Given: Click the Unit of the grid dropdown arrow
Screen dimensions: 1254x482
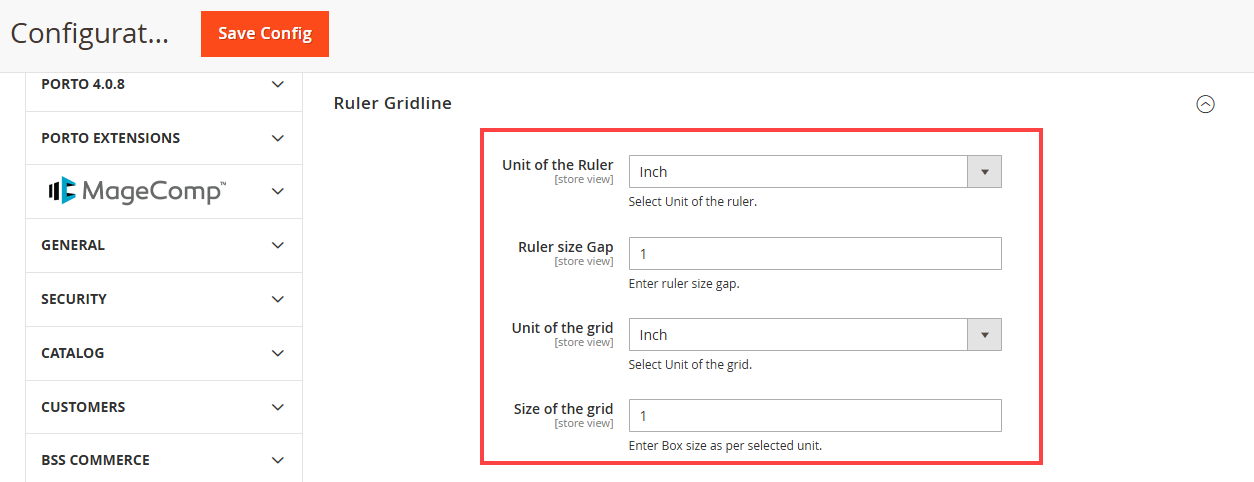Looking at the screenshot, I should click(984, 335).
